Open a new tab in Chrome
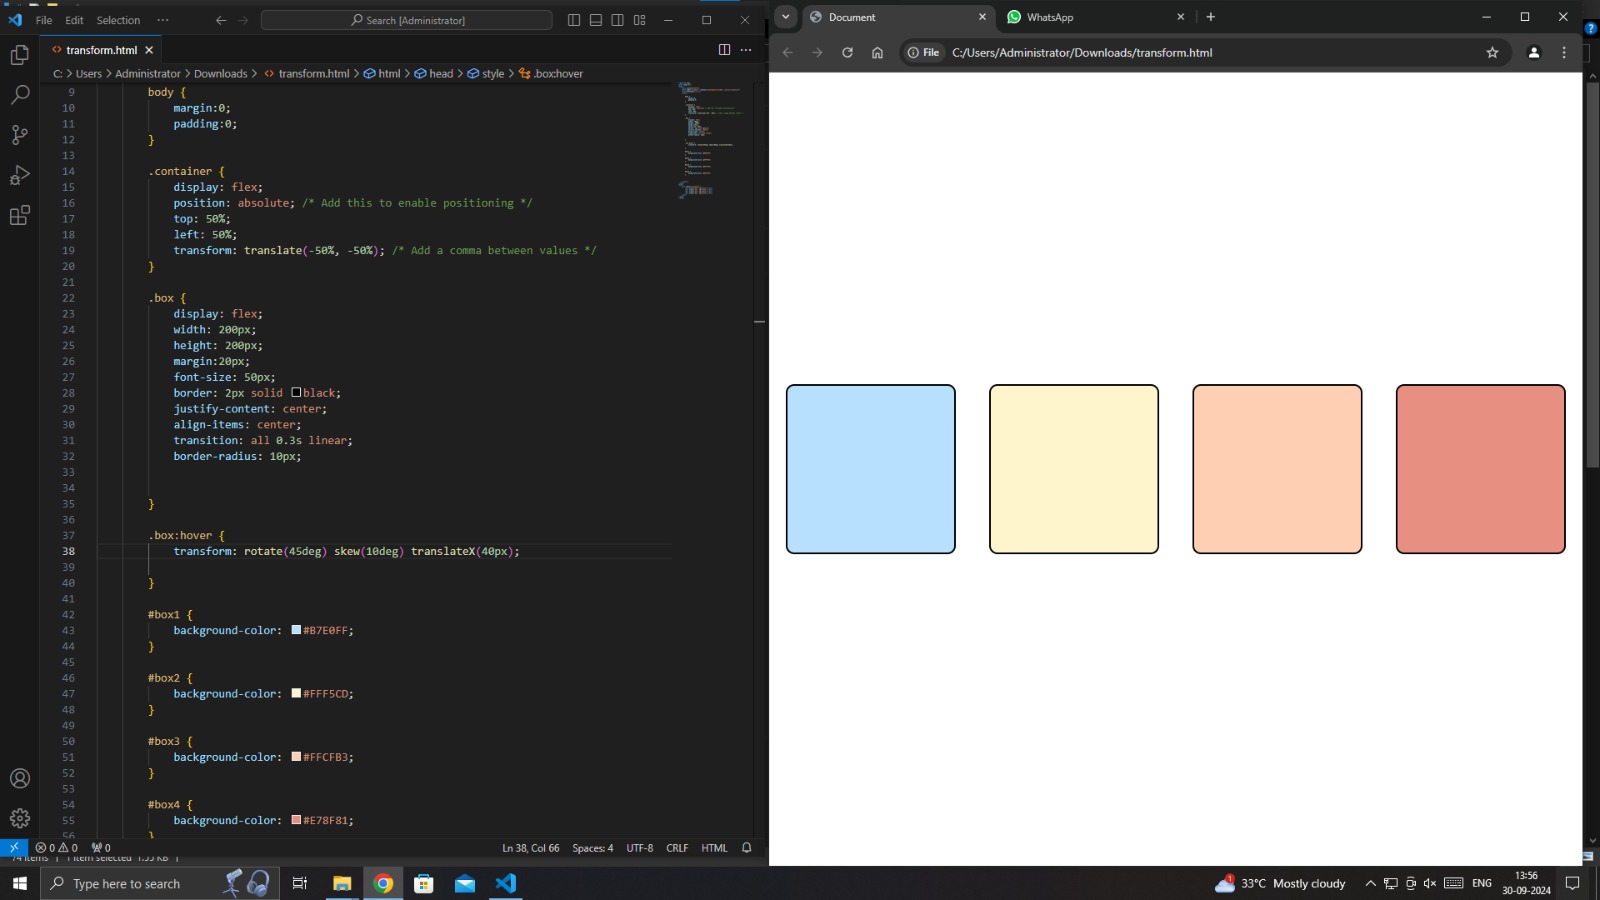This screenshot has height=900, width=1600. click(1211, 17)
